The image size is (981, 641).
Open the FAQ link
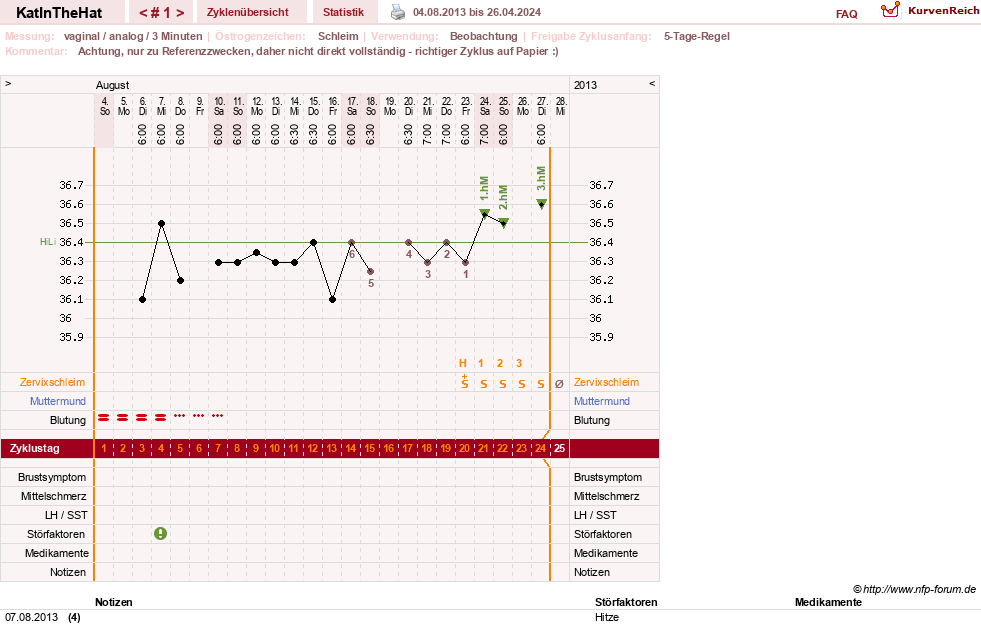(x=846, y=14)
